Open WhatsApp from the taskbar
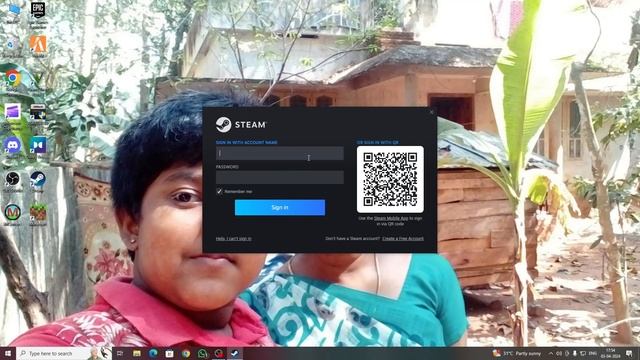 [202, 353]
